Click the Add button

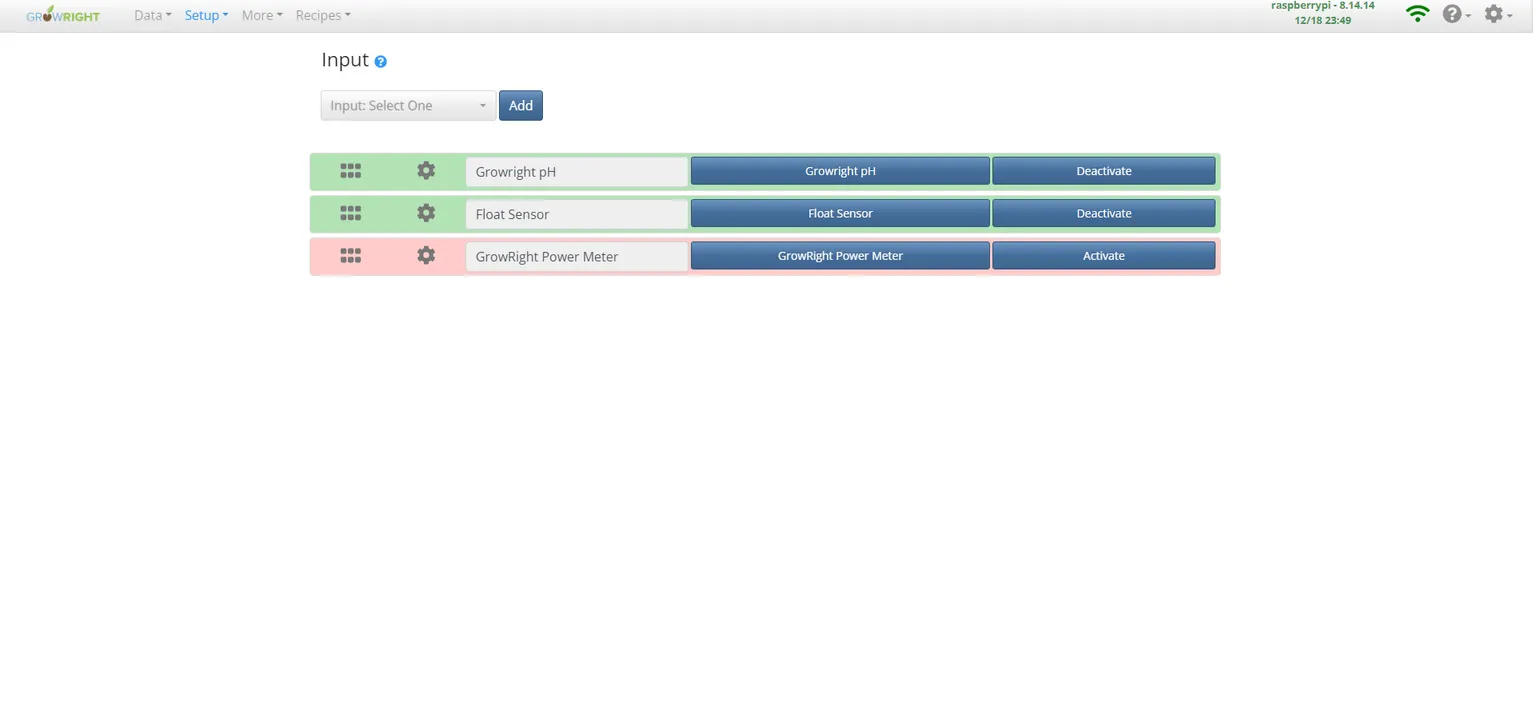(x=520, y=106)
